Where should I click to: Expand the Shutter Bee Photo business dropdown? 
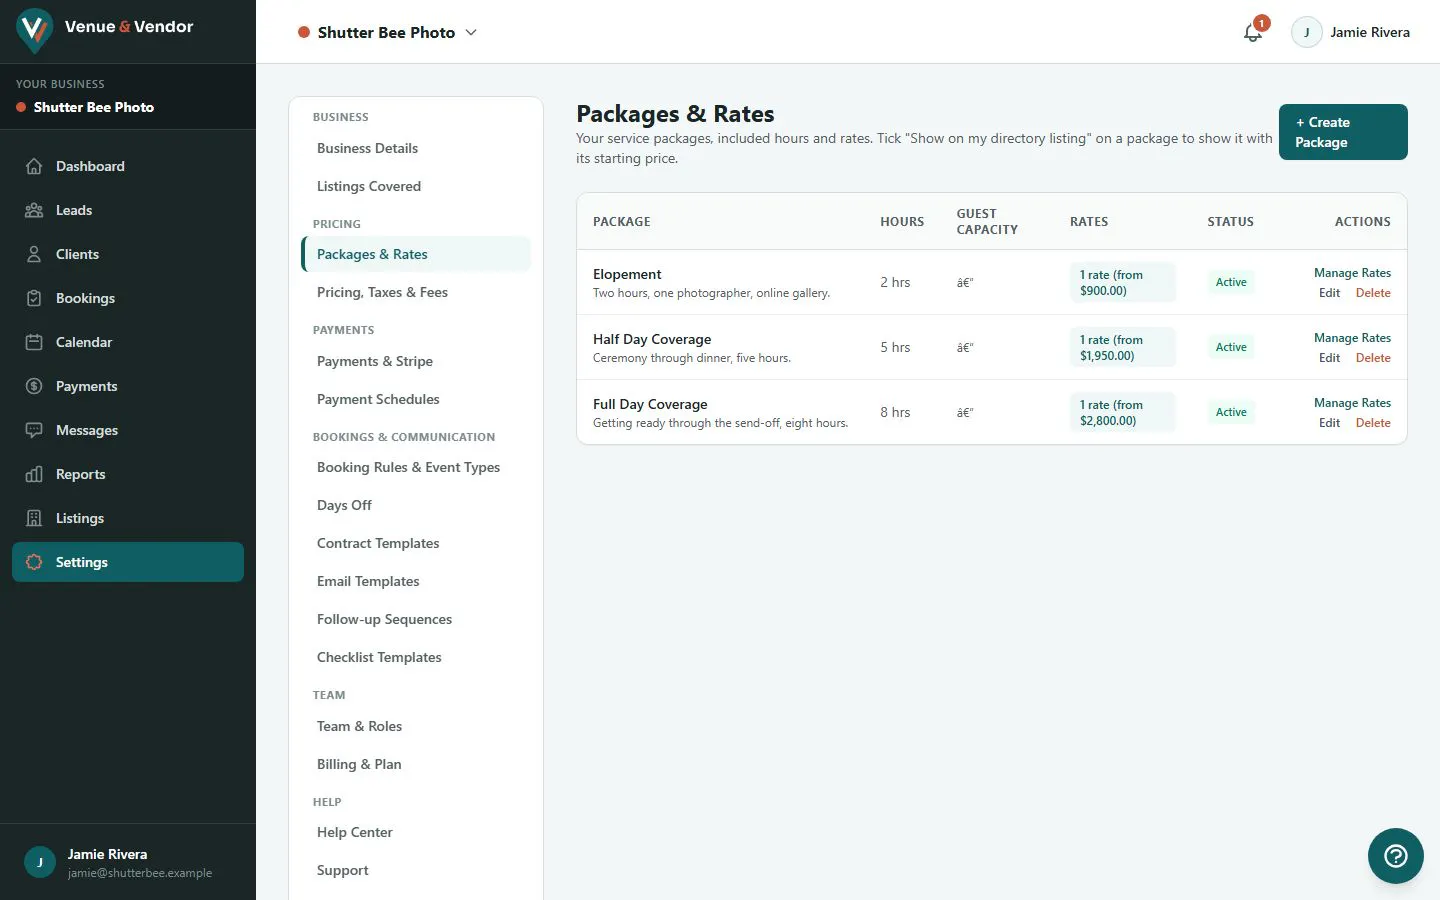point(387,32)
